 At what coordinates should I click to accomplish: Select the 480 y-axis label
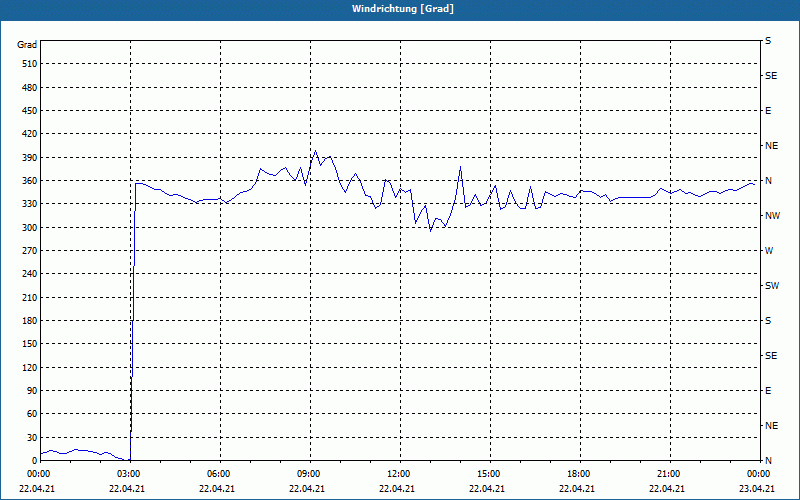pyautogui.click(x=30, y=87)
